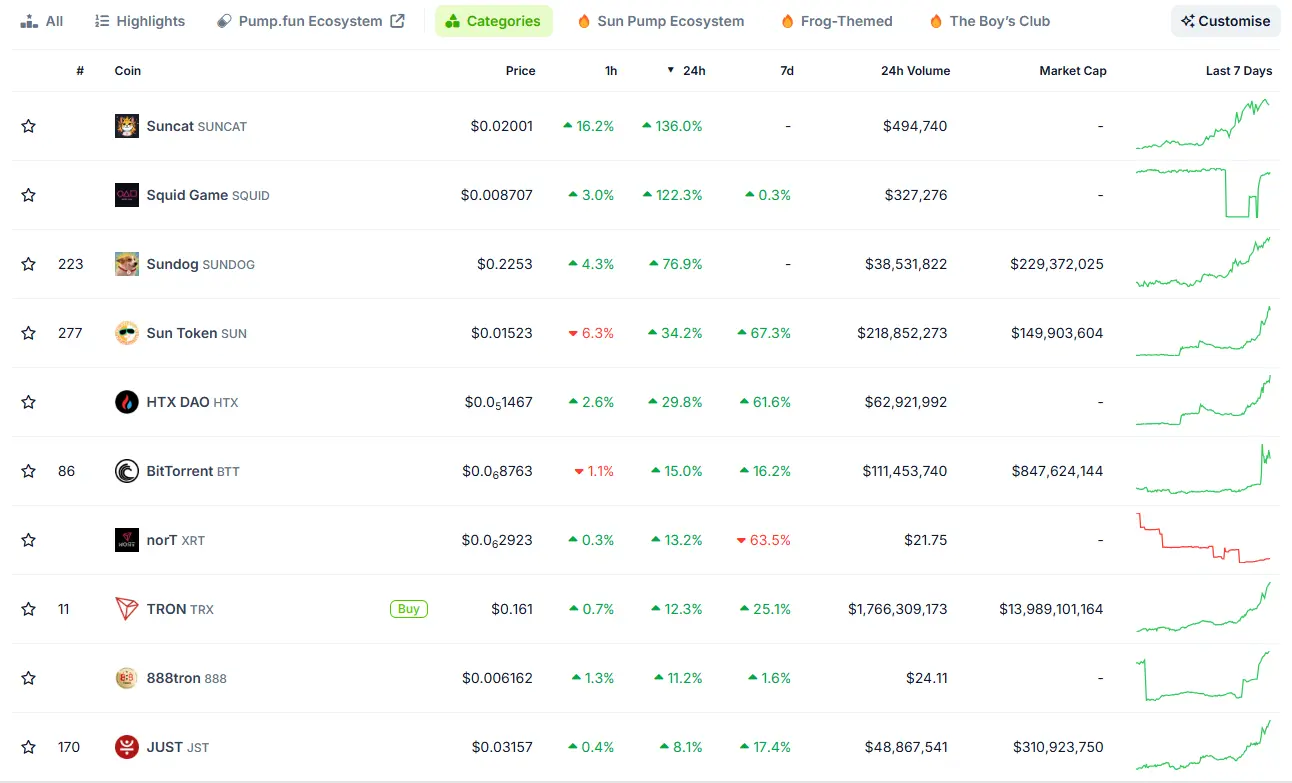The image size is (1292, 783).
Task: Open The Boy's Club category
Action: click(x=990, y=21)
